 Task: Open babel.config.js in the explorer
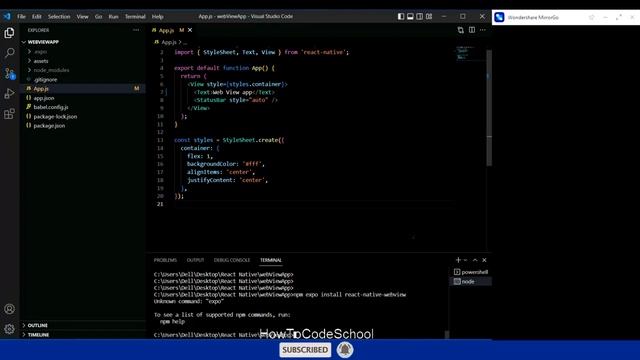point(51,107)
